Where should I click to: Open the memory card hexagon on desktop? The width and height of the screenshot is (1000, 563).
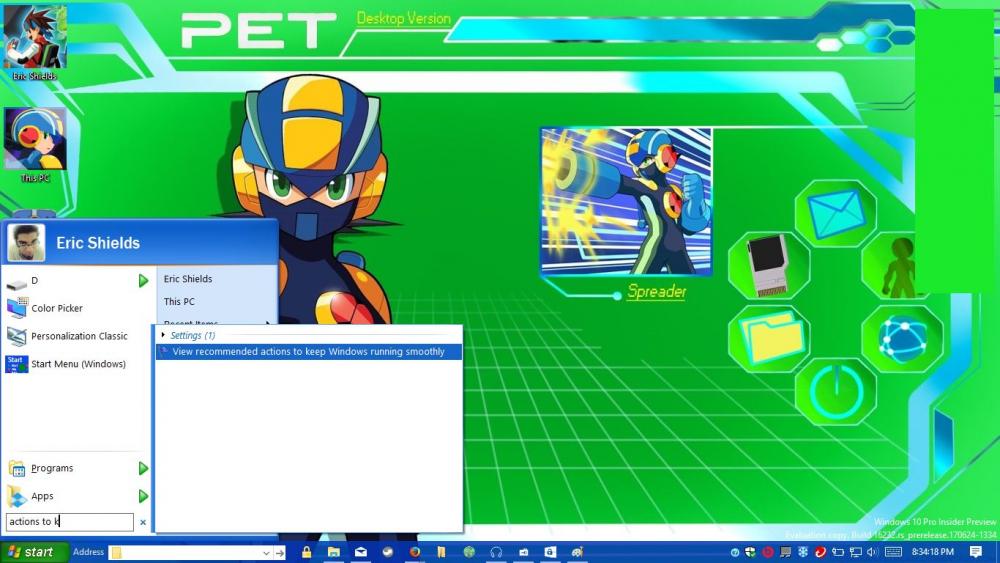pos(768,265)
